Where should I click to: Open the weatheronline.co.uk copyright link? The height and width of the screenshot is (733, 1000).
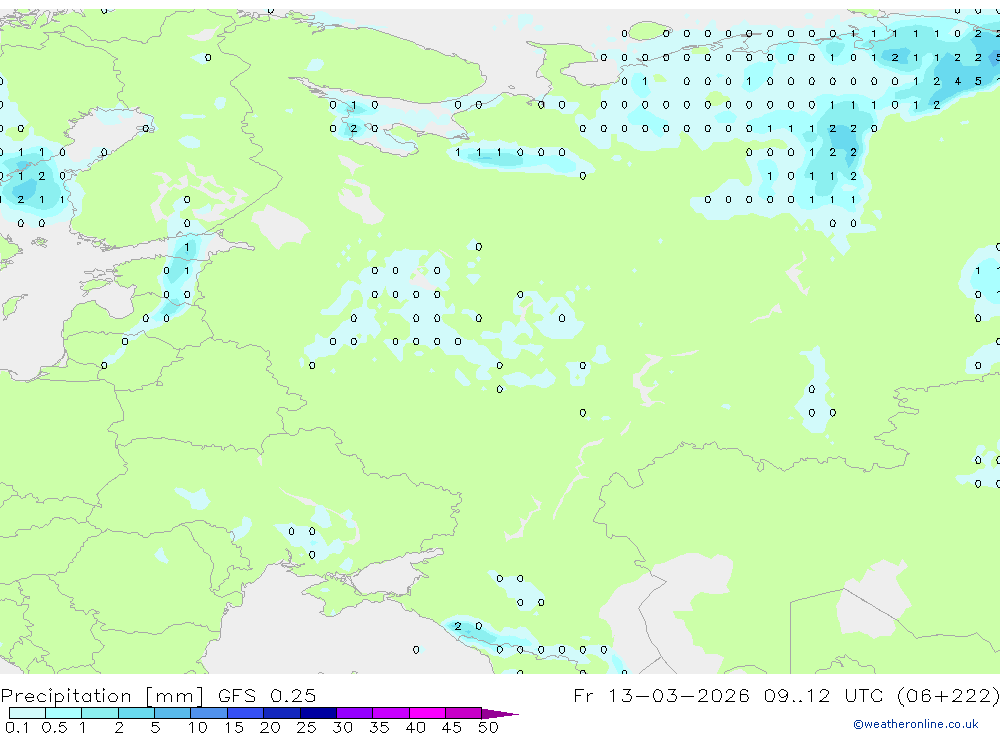coord(915,724)
